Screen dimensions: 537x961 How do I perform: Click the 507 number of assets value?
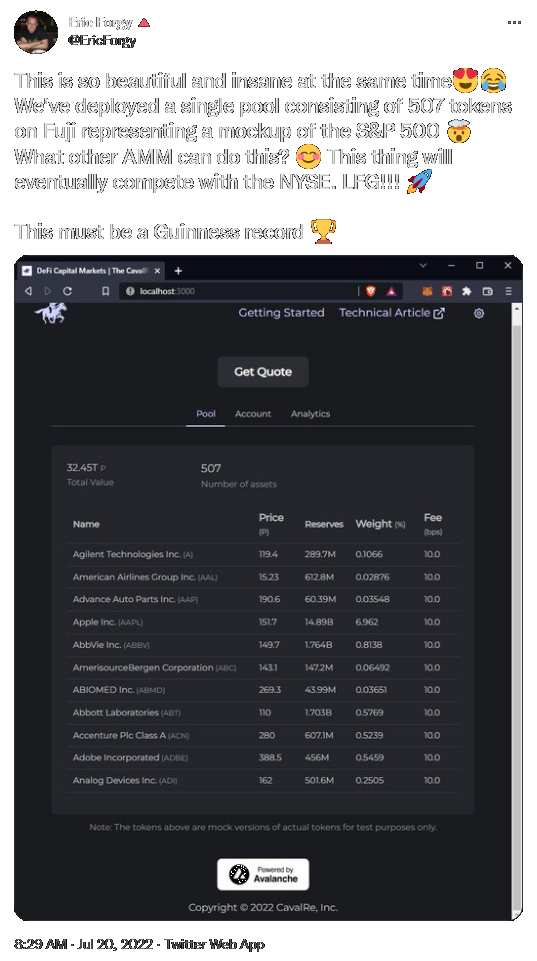click(210, 468)
